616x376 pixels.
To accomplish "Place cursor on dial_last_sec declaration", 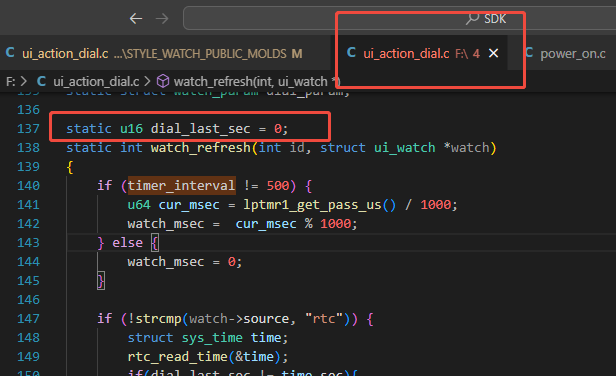I will (200, 128).
